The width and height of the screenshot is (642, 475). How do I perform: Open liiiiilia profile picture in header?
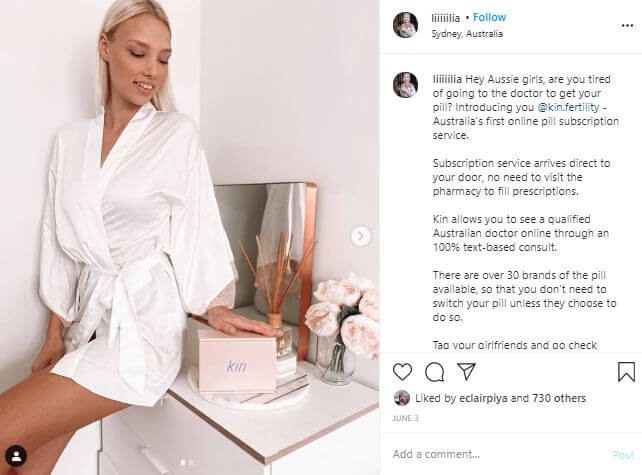click(405, 25)
